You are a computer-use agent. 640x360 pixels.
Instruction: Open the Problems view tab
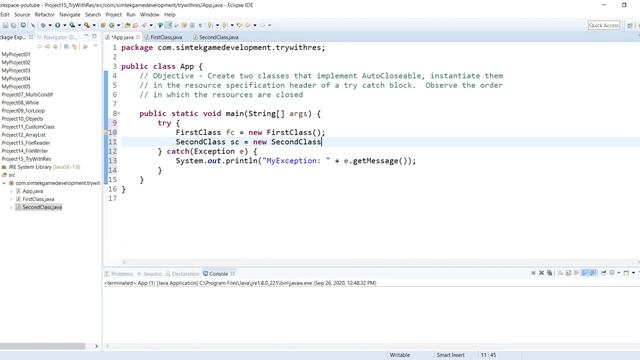tap(119, 274)
